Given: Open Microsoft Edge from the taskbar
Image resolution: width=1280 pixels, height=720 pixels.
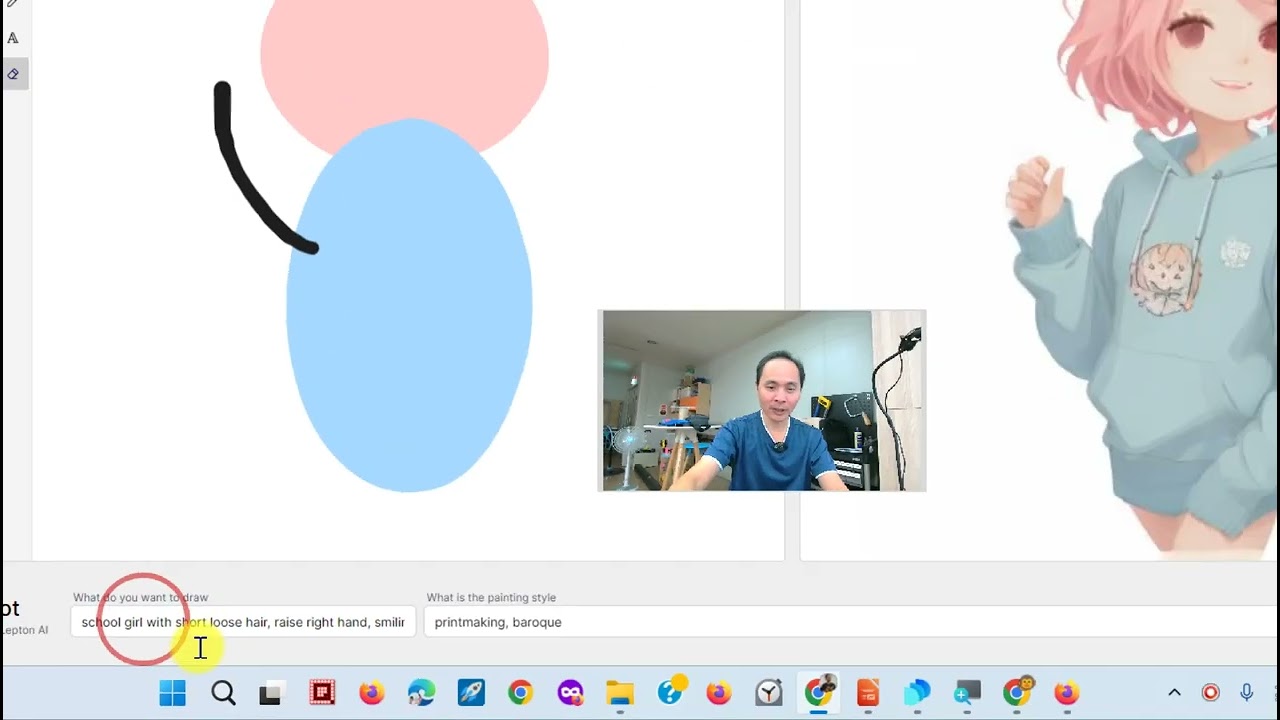Looking at the screenshot, I should [x=421, y=693].
